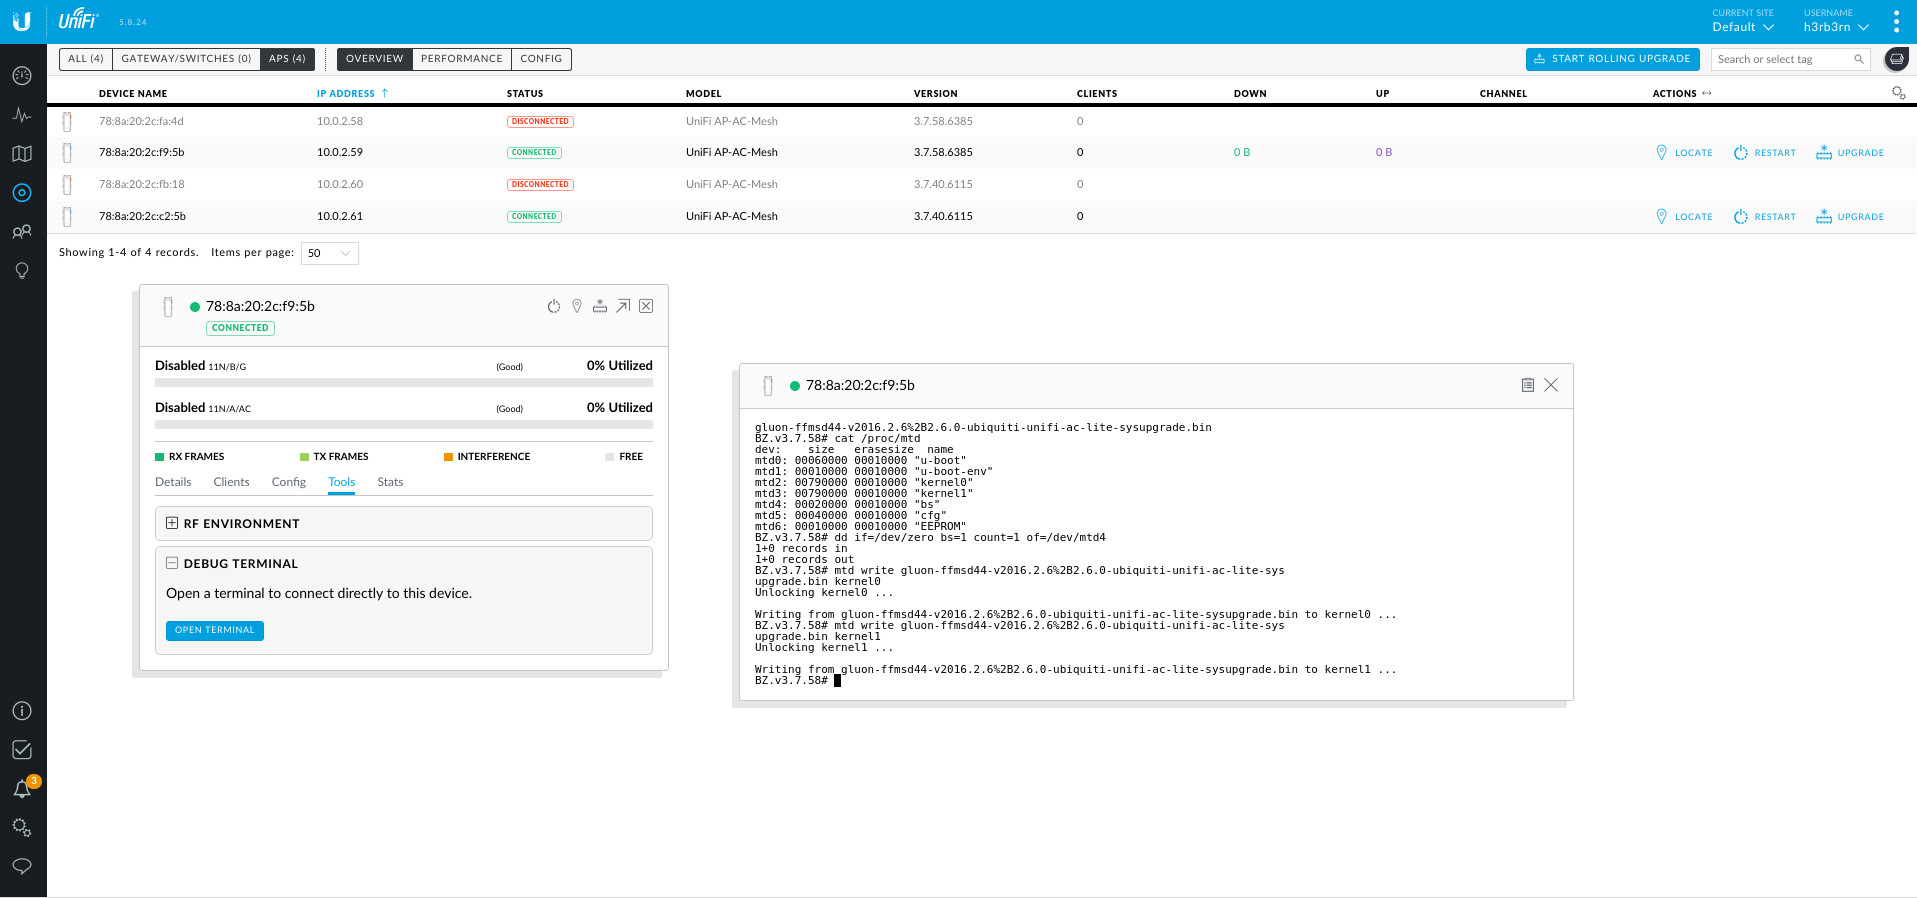Viewport: 1917px width, 898px height.
Task: Click the Open Terminal button
Action: click(214, 630)
